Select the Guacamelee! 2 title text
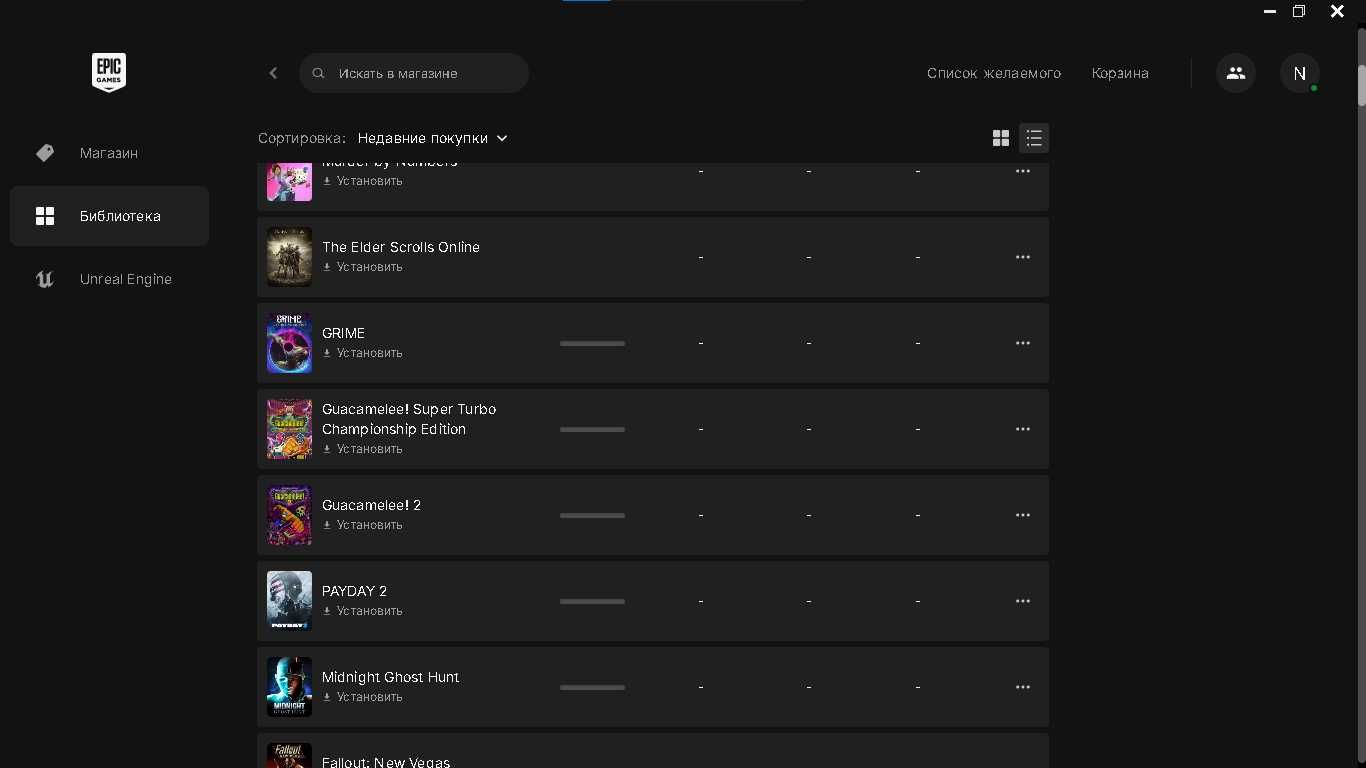The image size is (1366, 768). pos(371,505)
